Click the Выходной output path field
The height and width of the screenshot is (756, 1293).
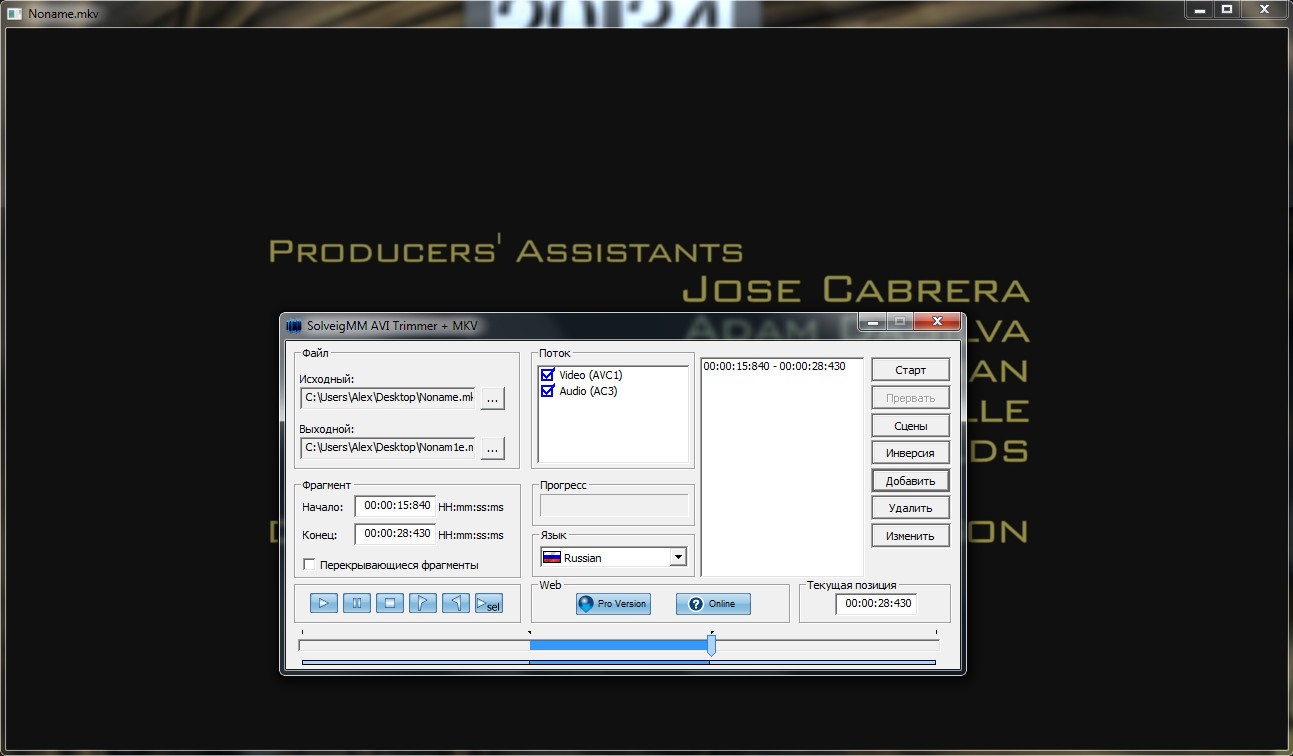[388, 448]
